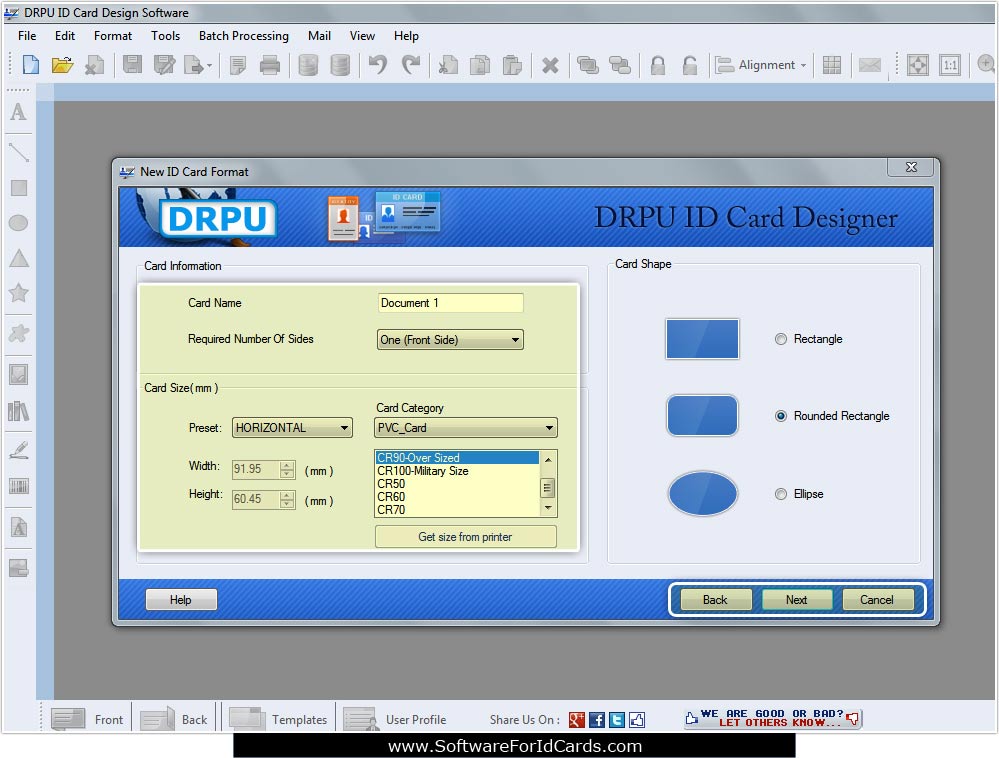Select CR50 in card size list

click(x=457, y=484)
